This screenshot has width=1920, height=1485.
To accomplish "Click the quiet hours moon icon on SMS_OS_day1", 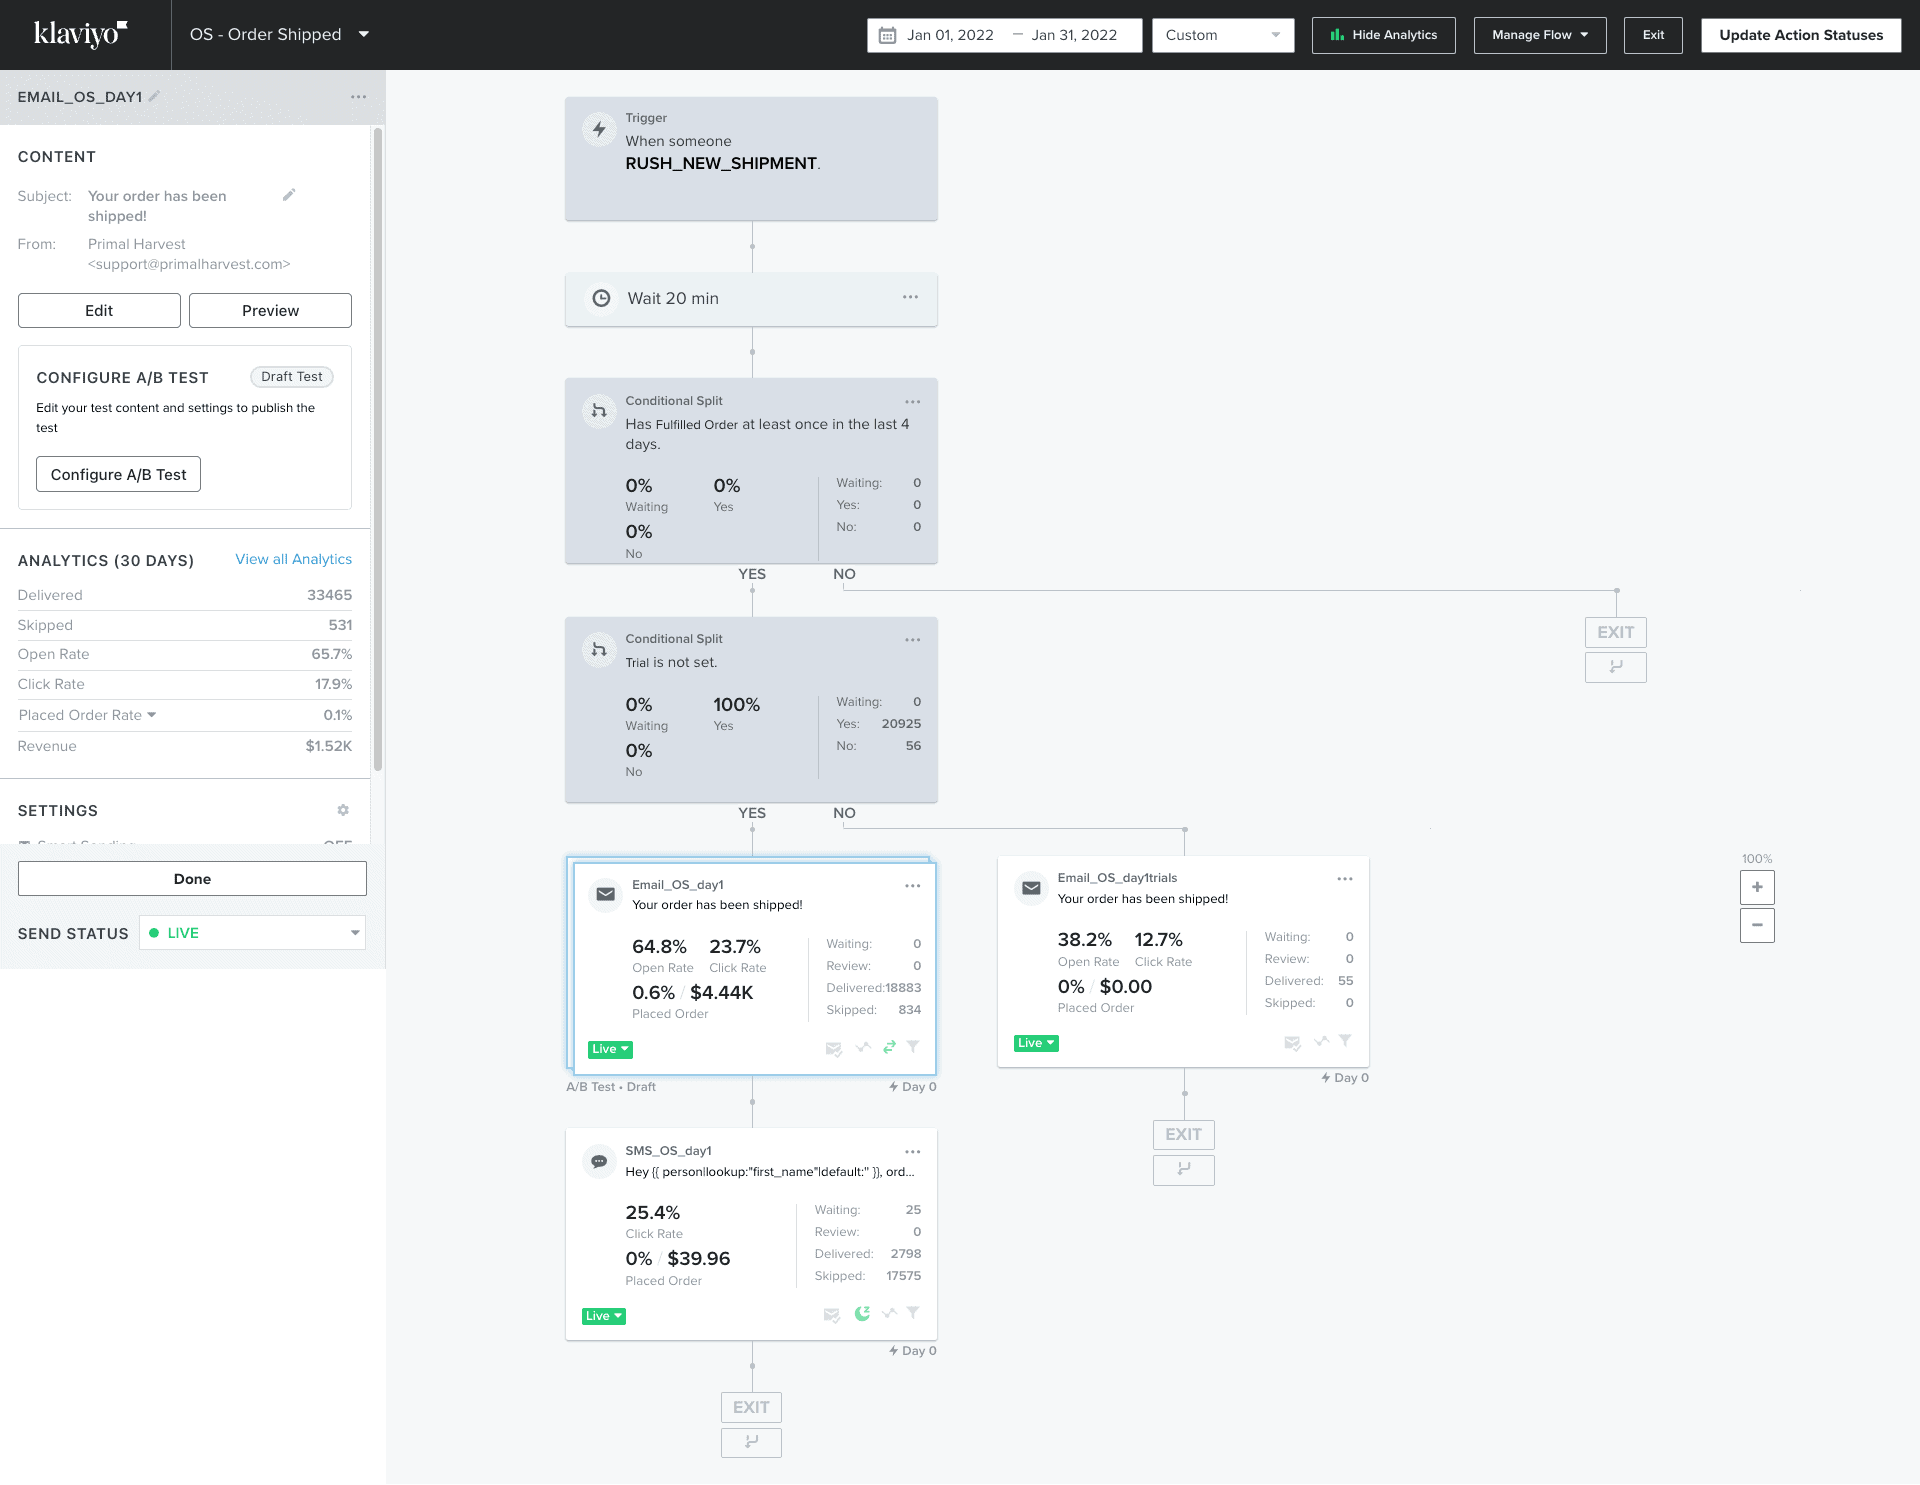I will 862,1314.
